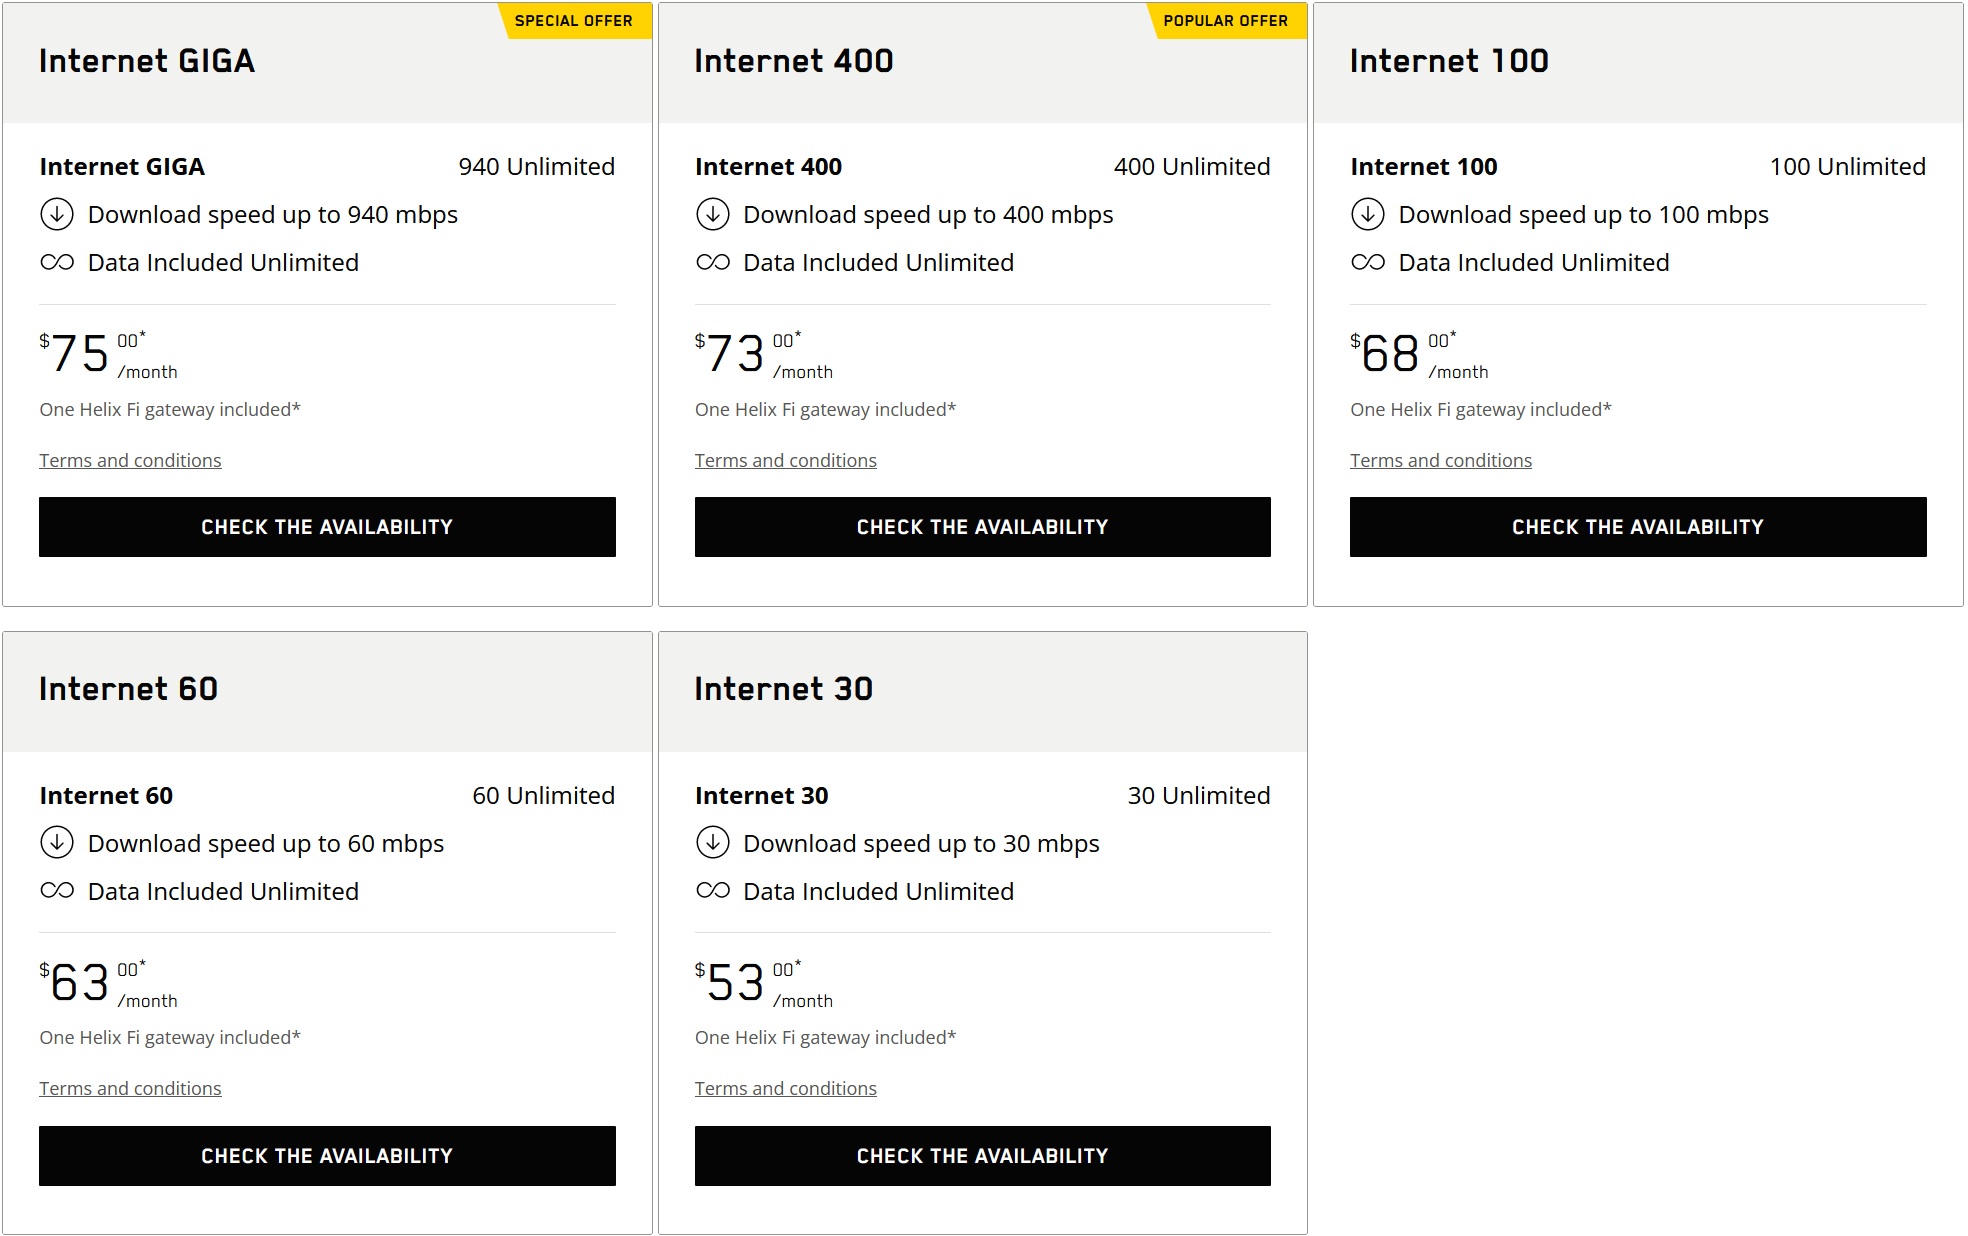Click the download speed icon for Internet 400
Image resolution: width=1968 pixels, height=1236 pixels.
[714, 214]
